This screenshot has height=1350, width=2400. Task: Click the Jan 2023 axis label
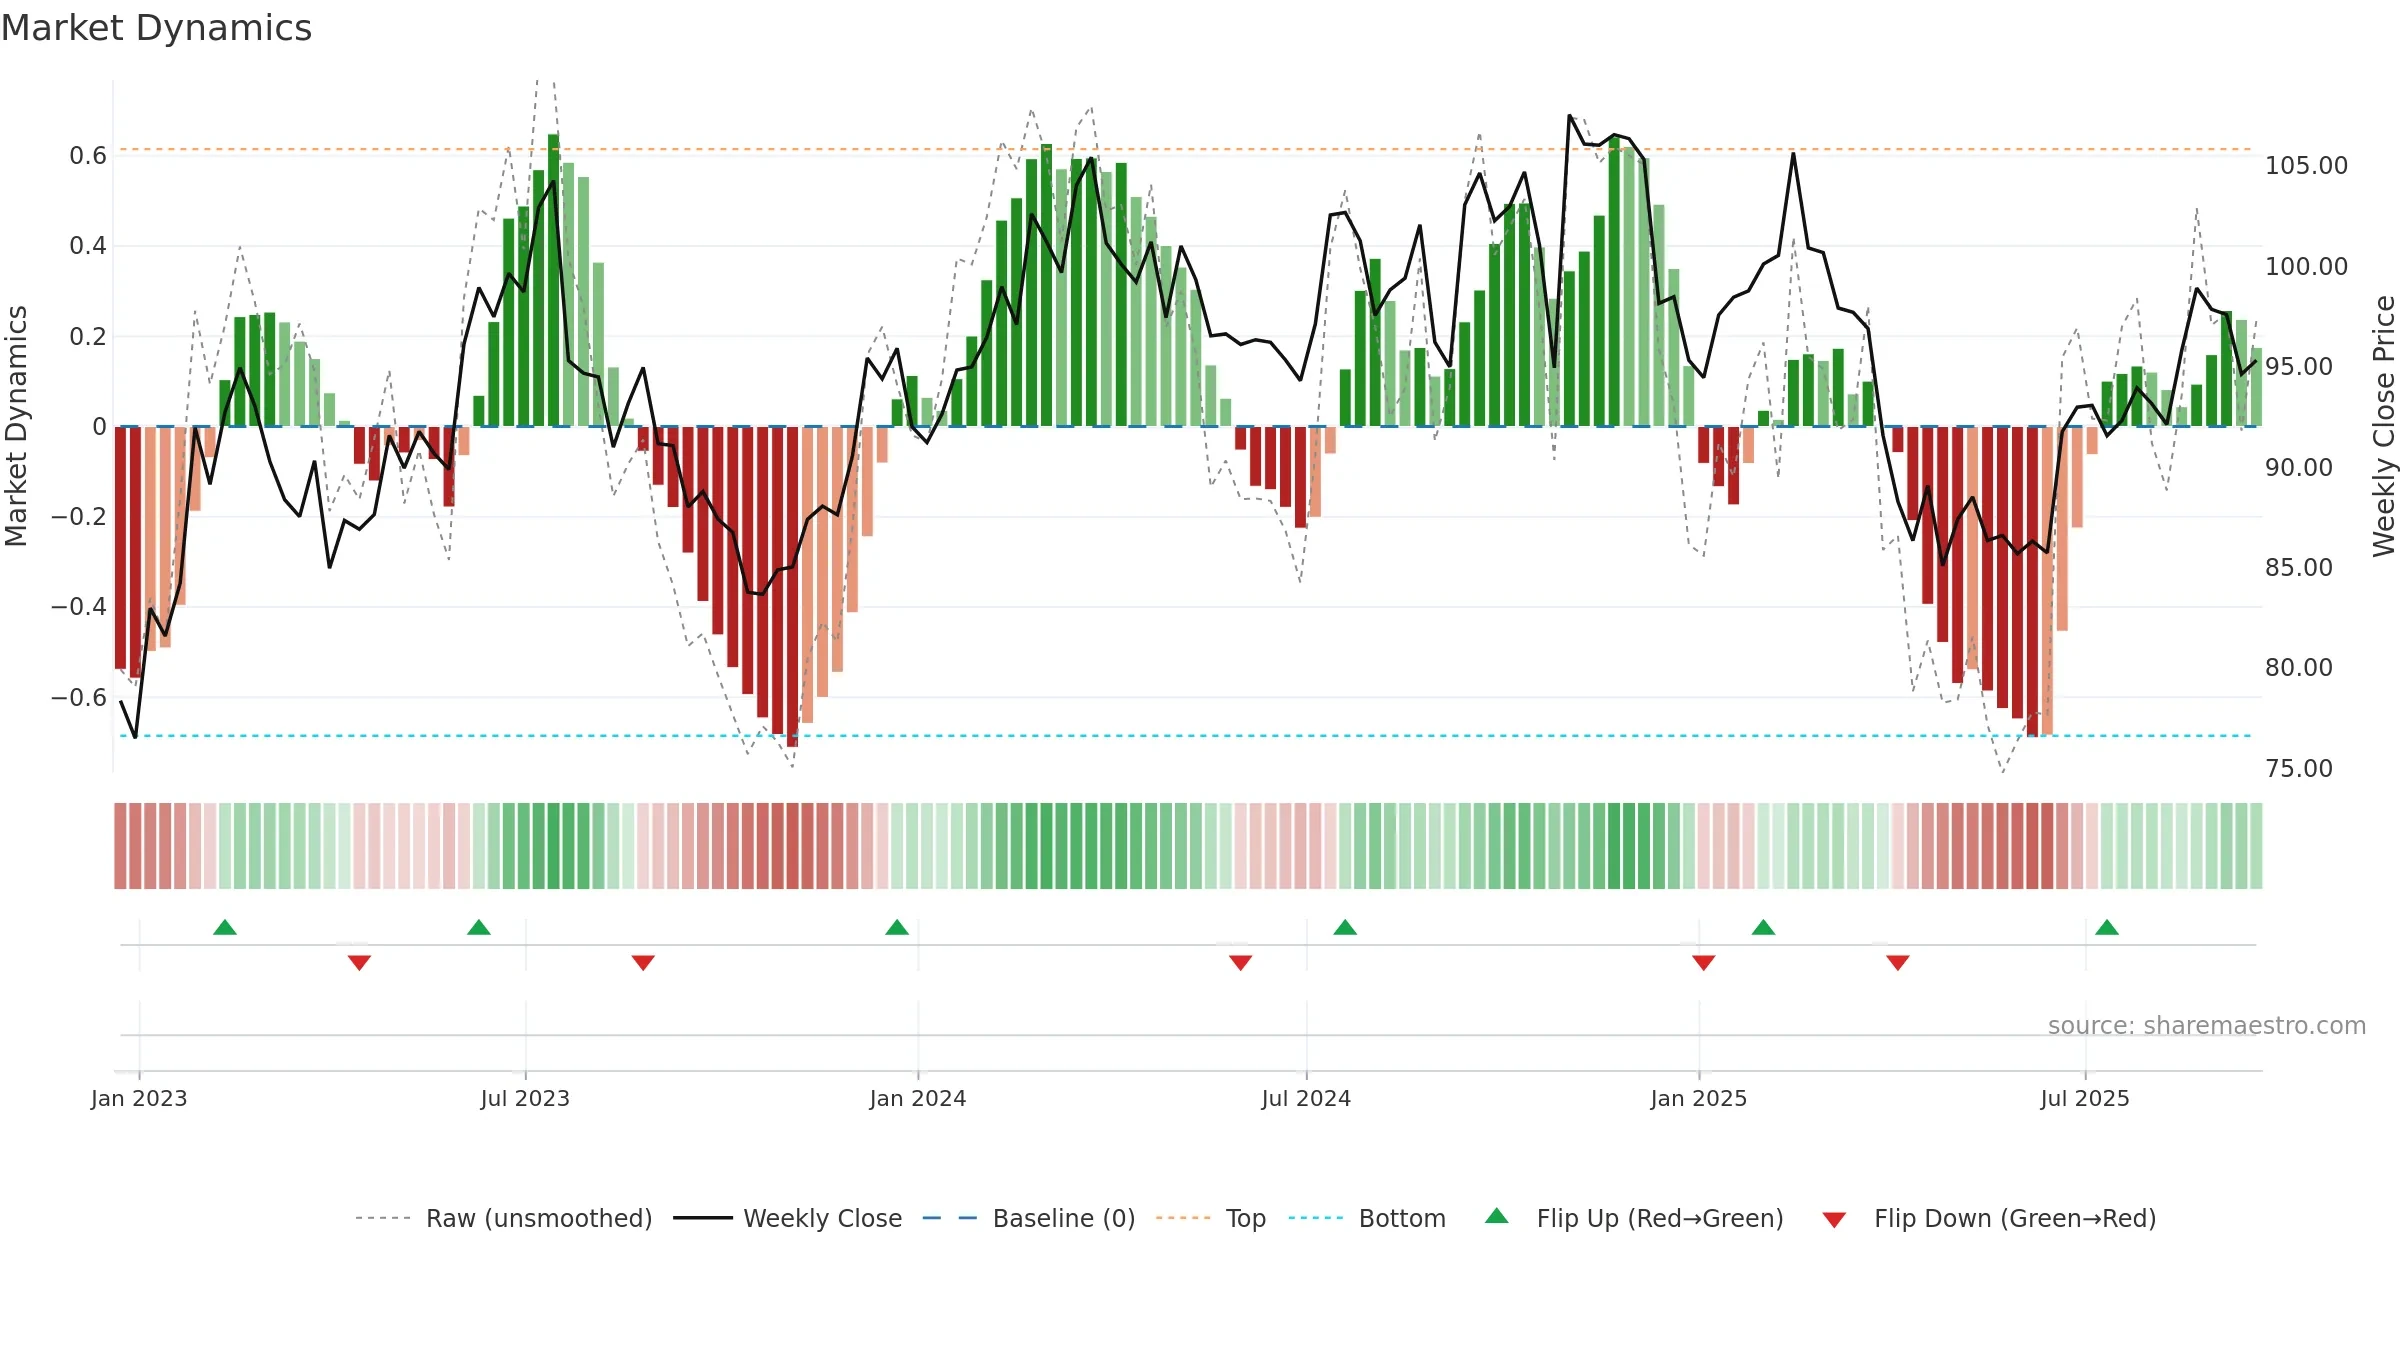point(139,1098)
